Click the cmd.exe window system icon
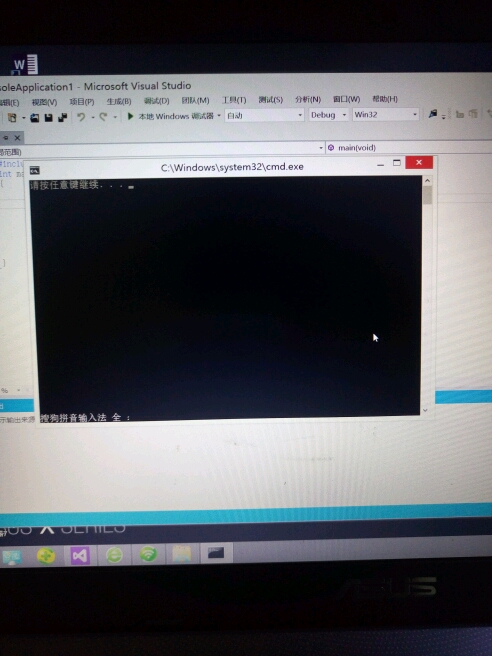This screenshot has height=656, width=492. pyautogui.click(x=34, y=170)
